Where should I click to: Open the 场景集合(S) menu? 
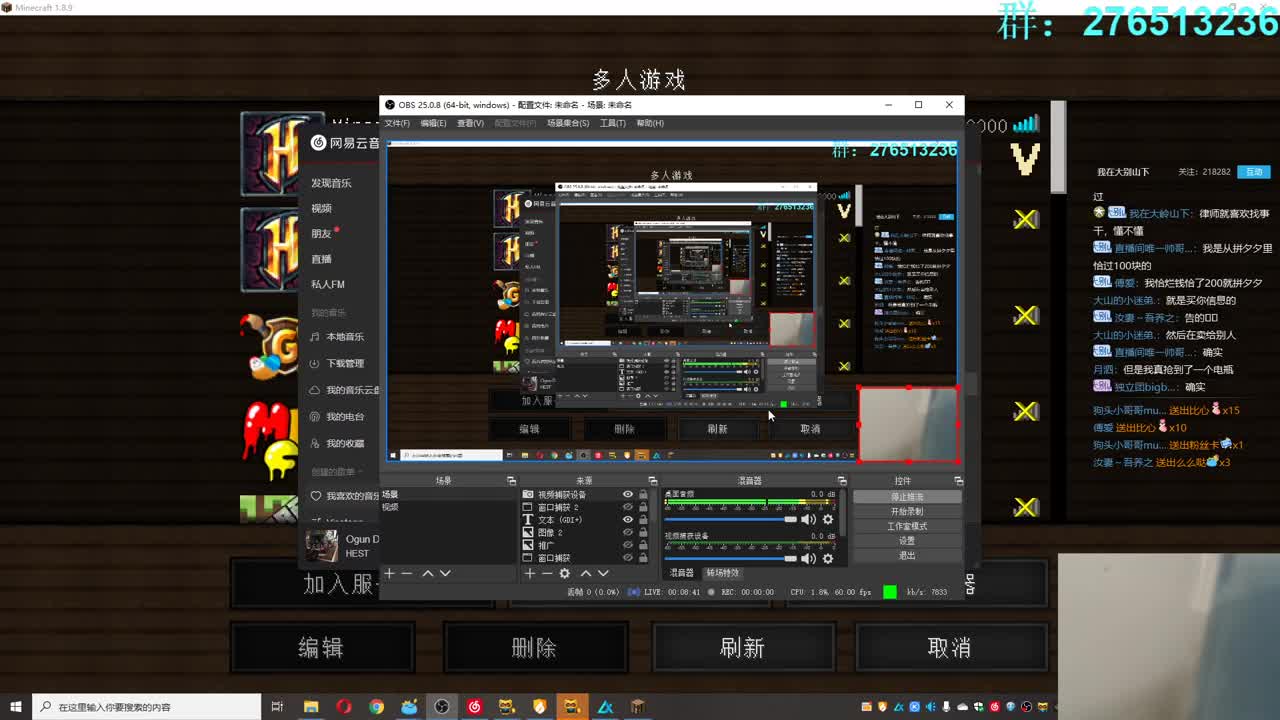(x=568, y=123)
